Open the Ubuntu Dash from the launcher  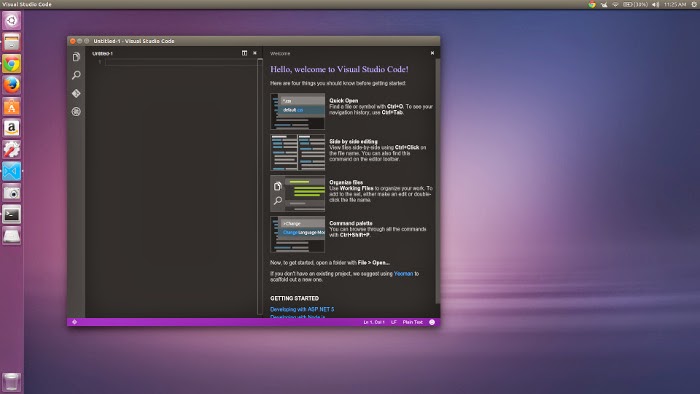(12, 21)
